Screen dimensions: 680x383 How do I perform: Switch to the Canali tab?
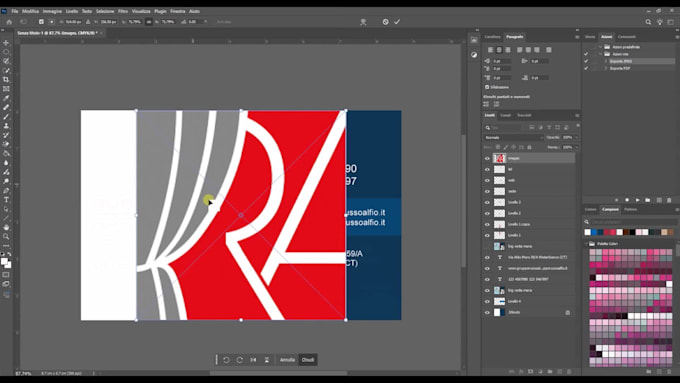[x=506, y=115]
